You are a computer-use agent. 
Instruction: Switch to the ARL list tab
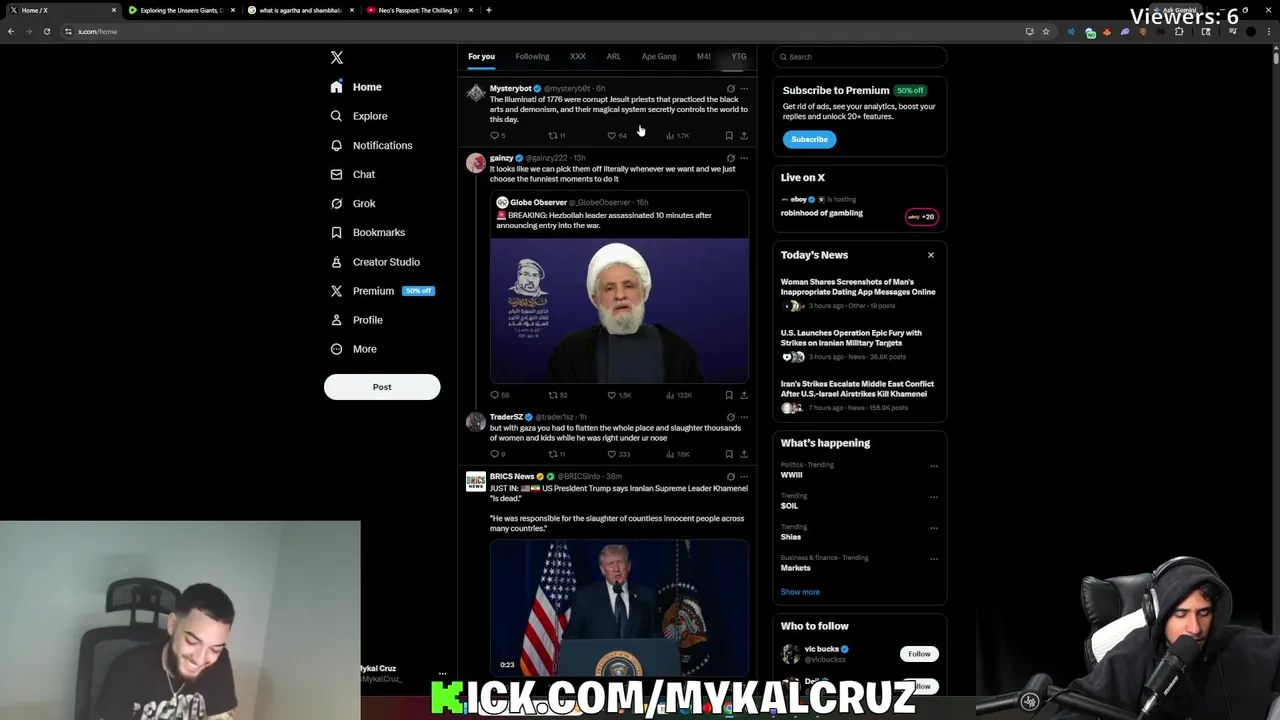[x=613, y=57]
